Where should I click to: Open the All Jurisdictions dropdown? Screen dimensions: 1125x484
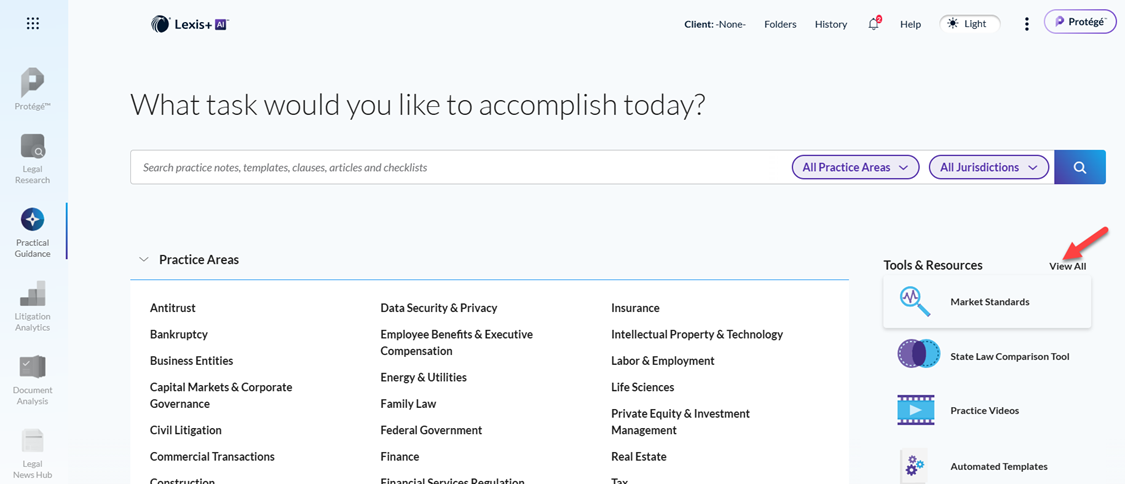click(x=989, y=167)
